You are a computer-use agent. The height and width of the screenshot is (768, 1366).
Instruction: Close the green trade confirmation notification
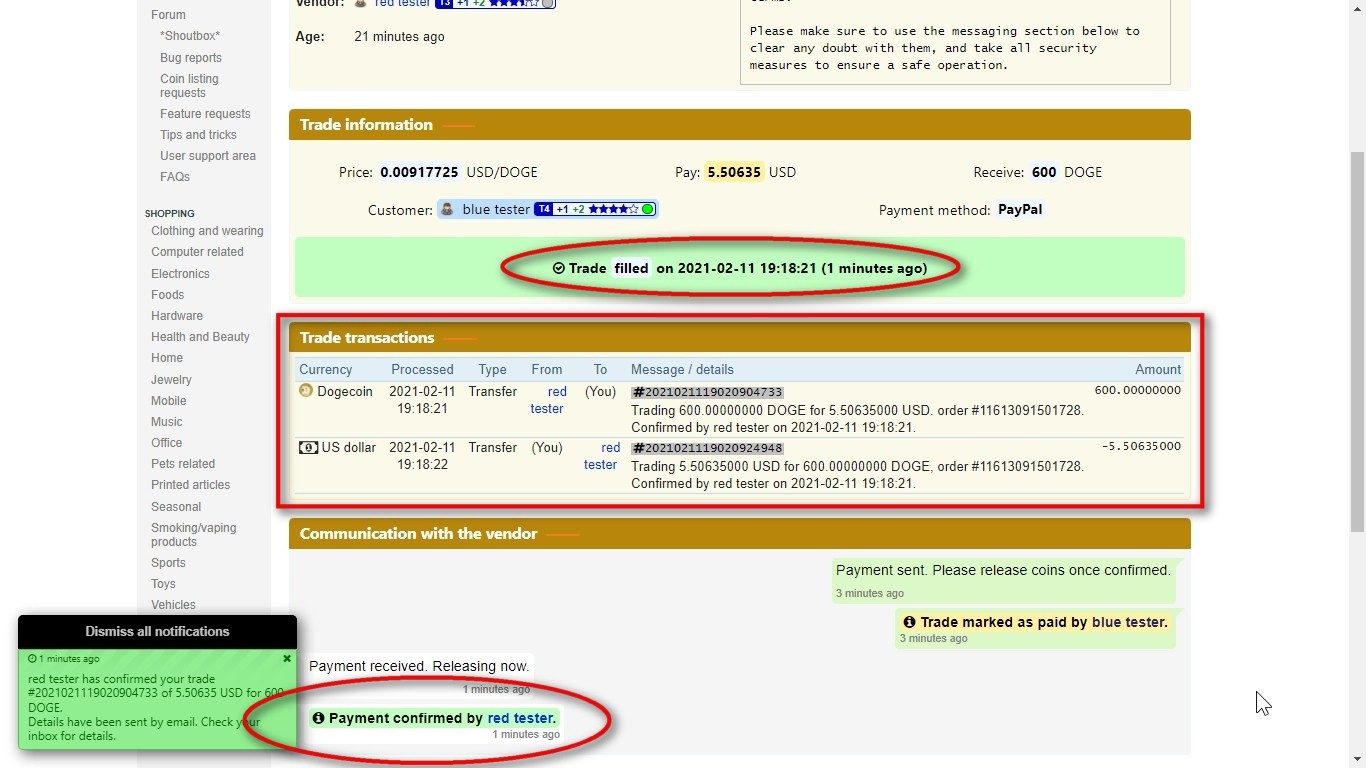coord(287,659)
